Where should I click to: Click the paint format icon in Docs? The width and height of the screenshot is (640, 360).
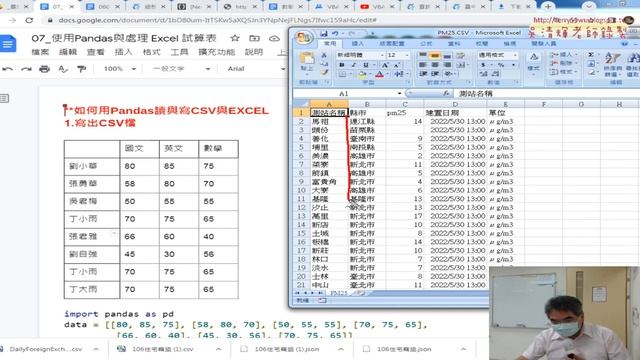(81, 69)
